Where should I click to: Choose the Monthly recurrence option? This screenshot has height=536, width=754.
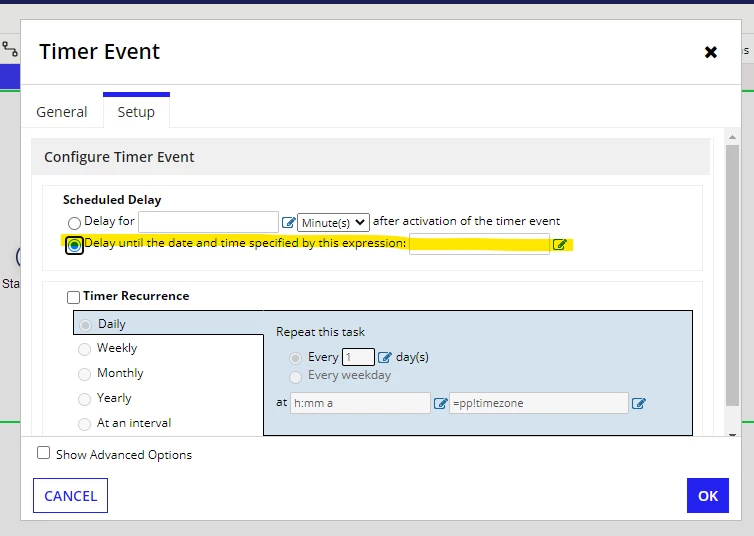[84, 374]
